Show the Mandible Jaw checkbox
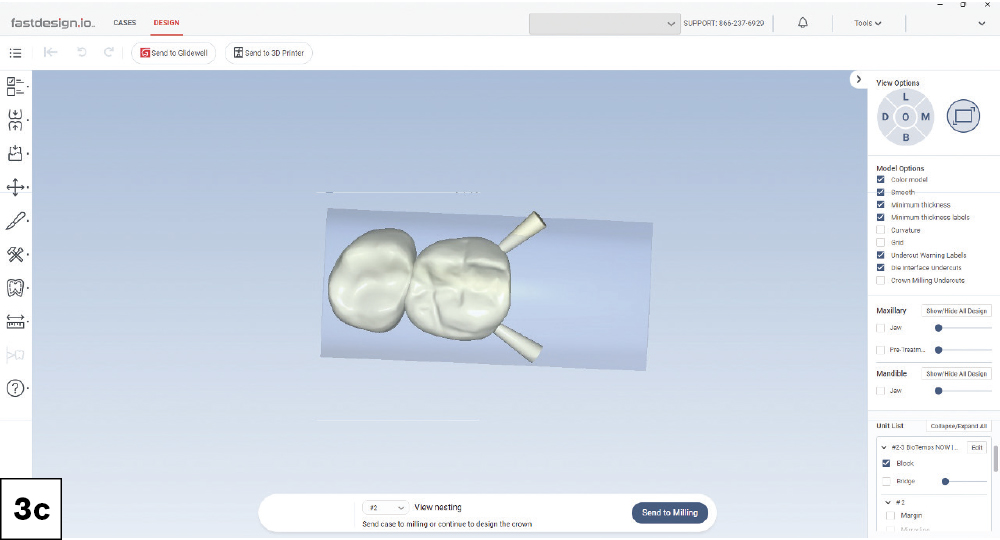1000x540 pixels. pos(881,391)
